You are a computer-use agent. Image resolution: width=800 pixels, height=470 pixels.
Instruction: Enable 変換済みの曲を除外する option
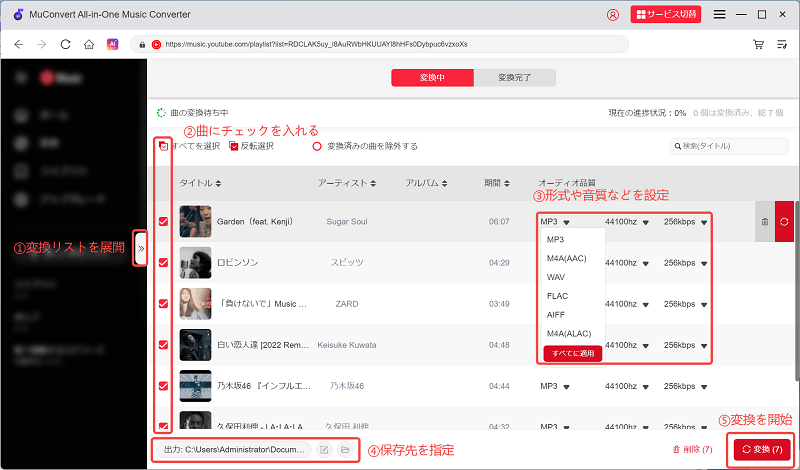pos(317,146)
